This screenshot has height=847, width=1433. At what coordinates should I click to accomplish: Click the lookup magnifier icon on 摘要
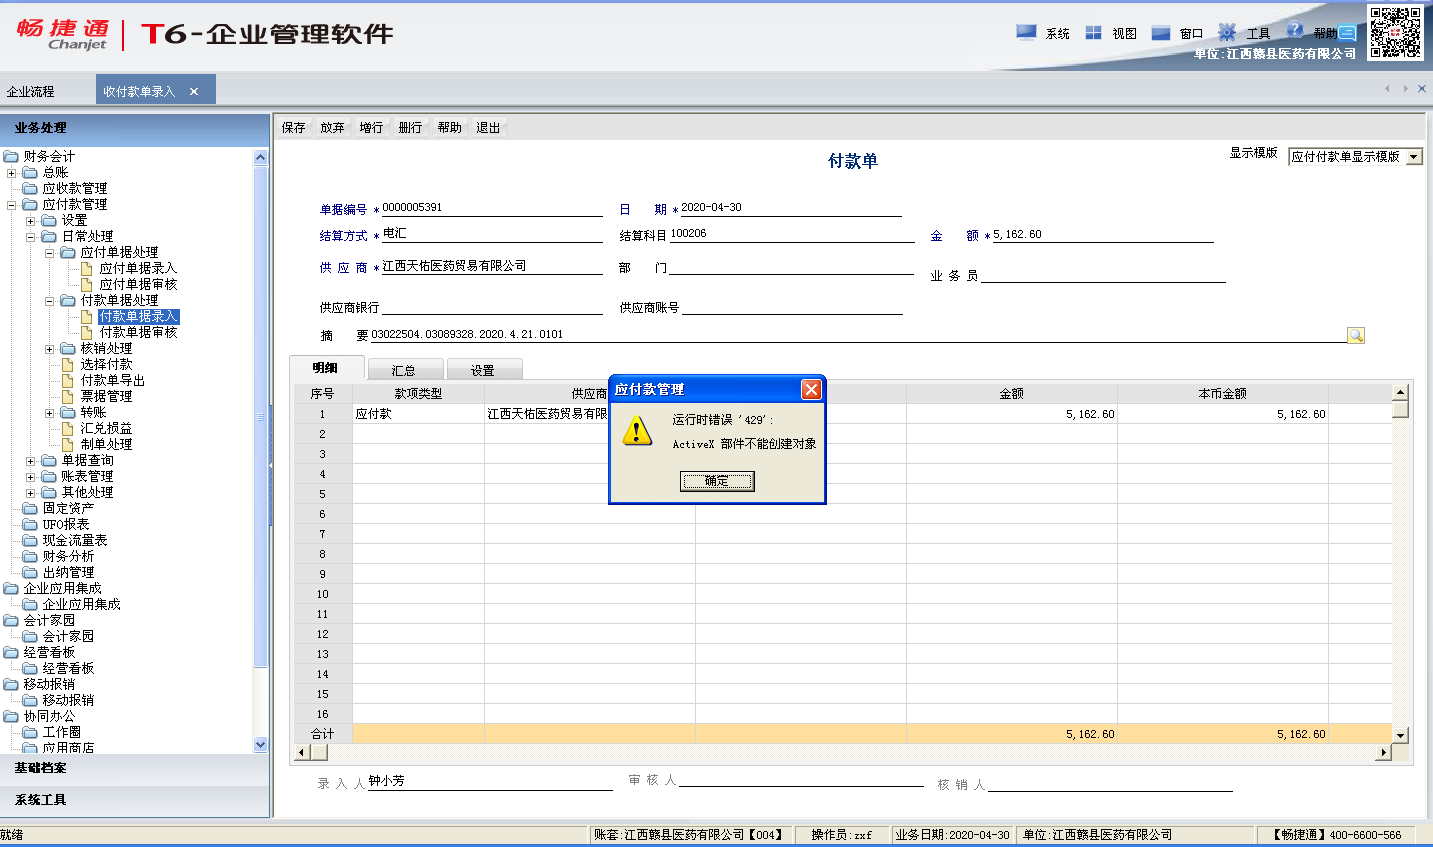pos(1355,335)
